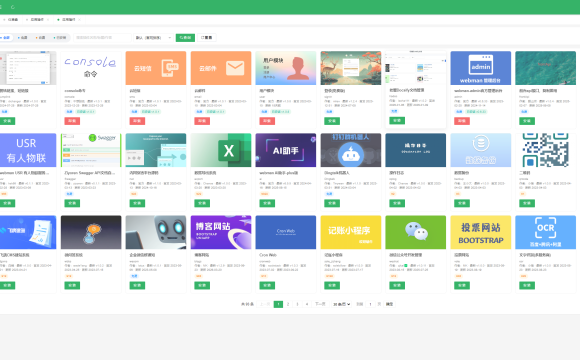Install the OCR text recognition app
This screenshot has width=580, height=360.
527,285
